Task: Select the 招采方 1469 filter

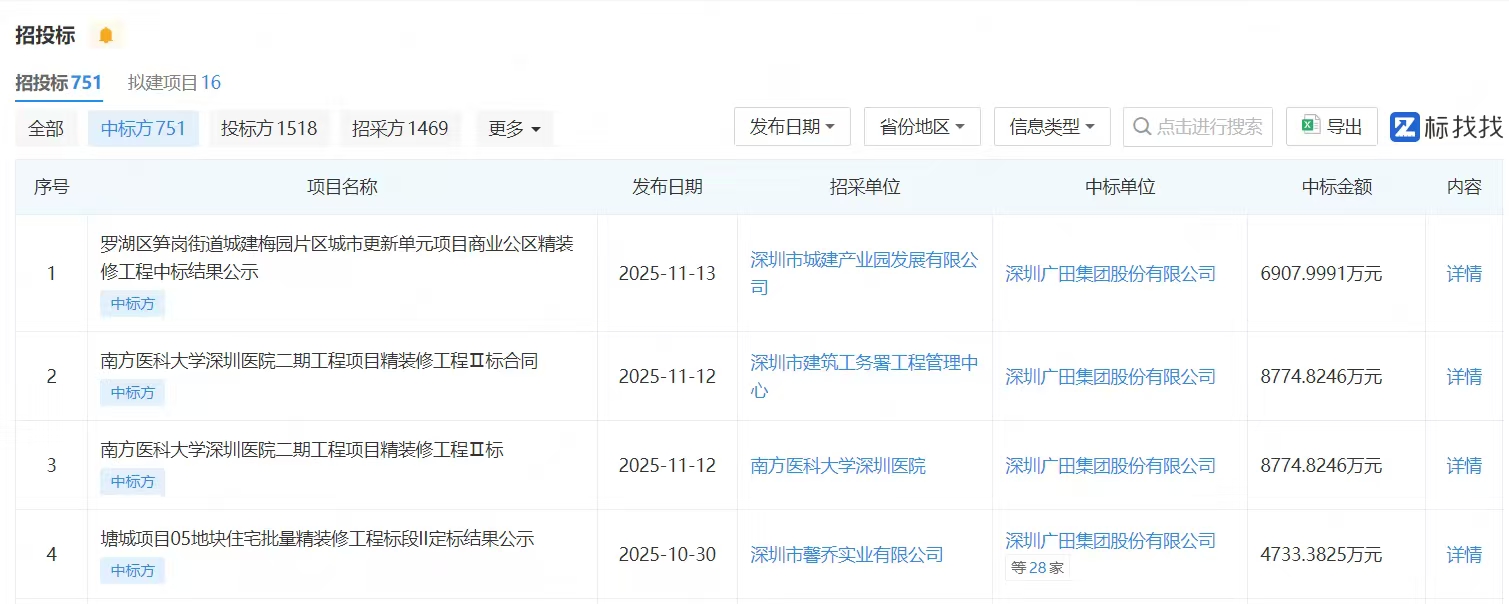Action: (x=400, y=128)
